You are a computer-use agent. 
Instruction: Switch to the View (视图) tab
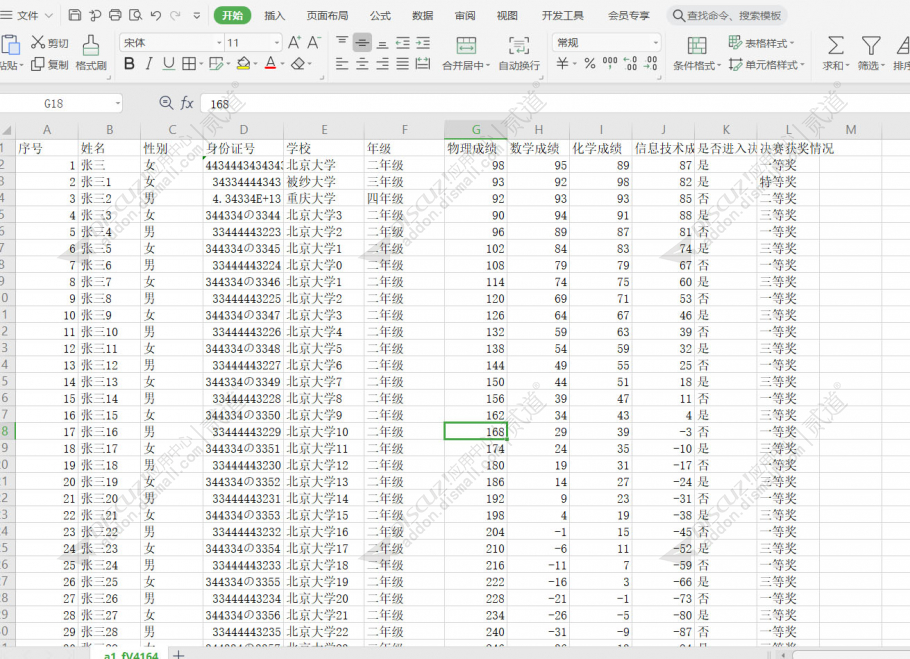[x=507, y=16]
